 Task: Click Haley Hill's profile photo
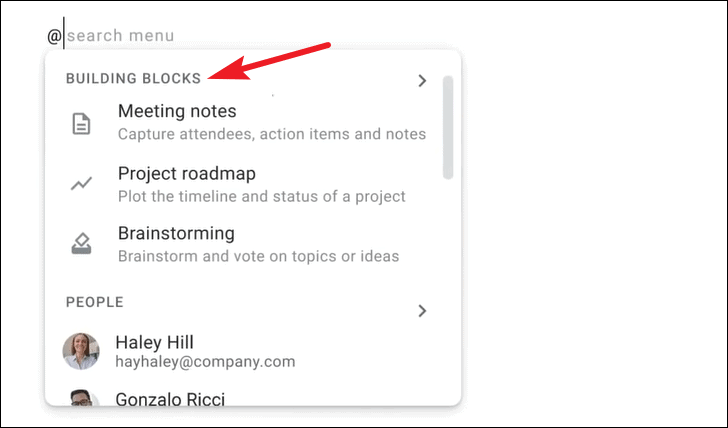point(81,351)
